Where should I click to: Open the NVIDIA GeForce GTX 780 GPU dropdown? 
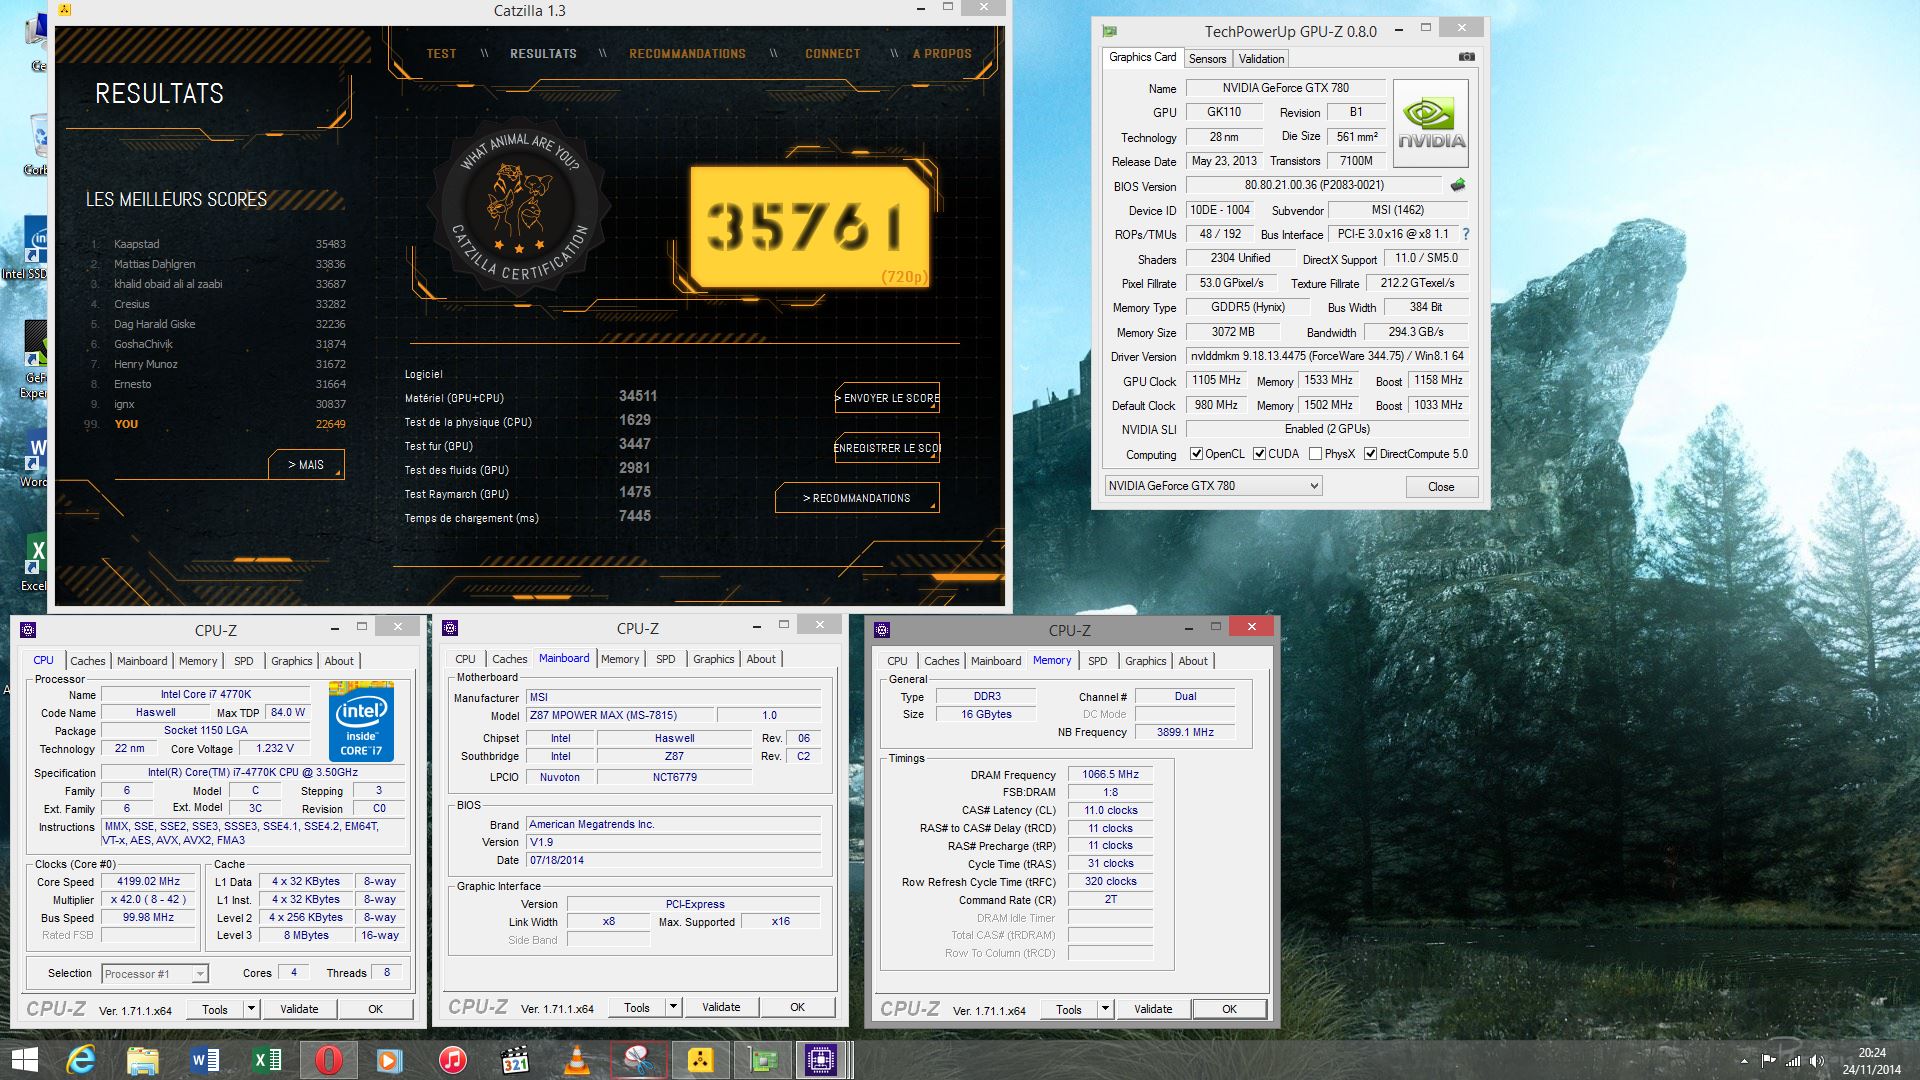pyautogui.click(x=1213, y=486)
